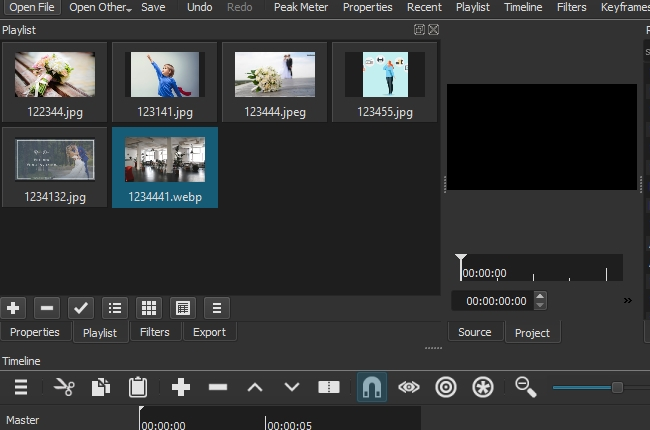
Task: Toggle ripple all tracks asterisk icon
Action: point(483,387)
